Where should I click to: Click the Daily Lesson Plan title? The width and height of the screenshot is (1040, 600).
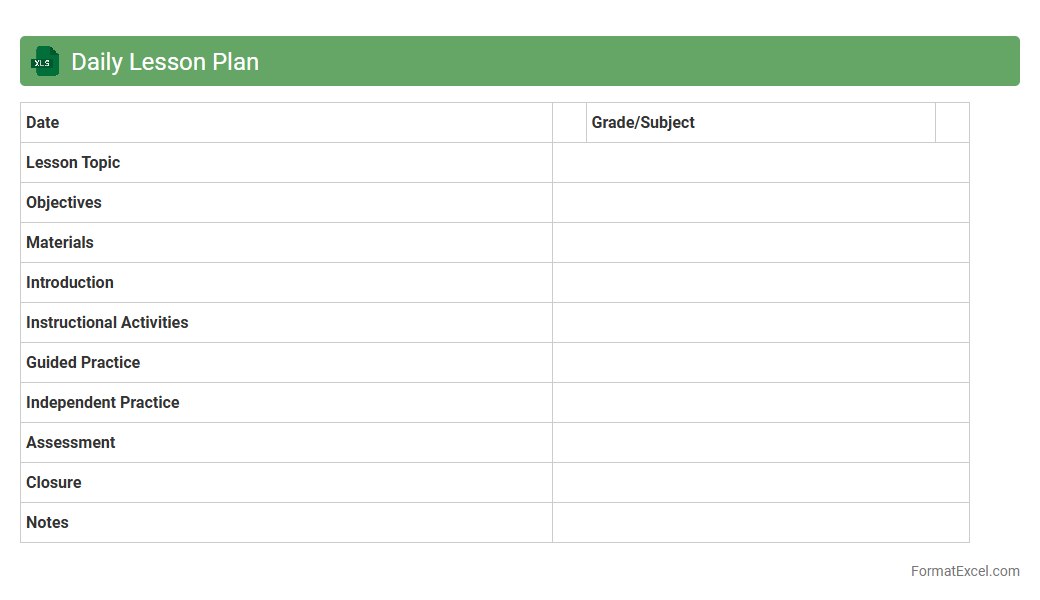165,62
